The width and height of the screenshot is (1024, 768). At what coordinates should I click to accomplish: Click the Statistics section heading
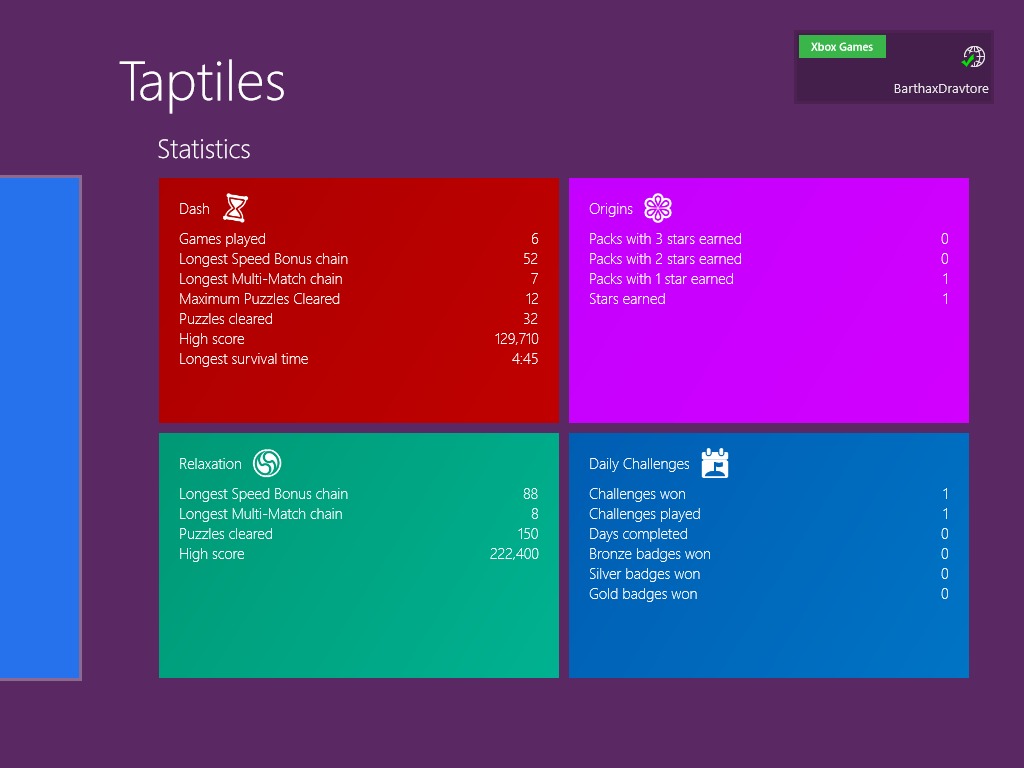pos(204,149)
